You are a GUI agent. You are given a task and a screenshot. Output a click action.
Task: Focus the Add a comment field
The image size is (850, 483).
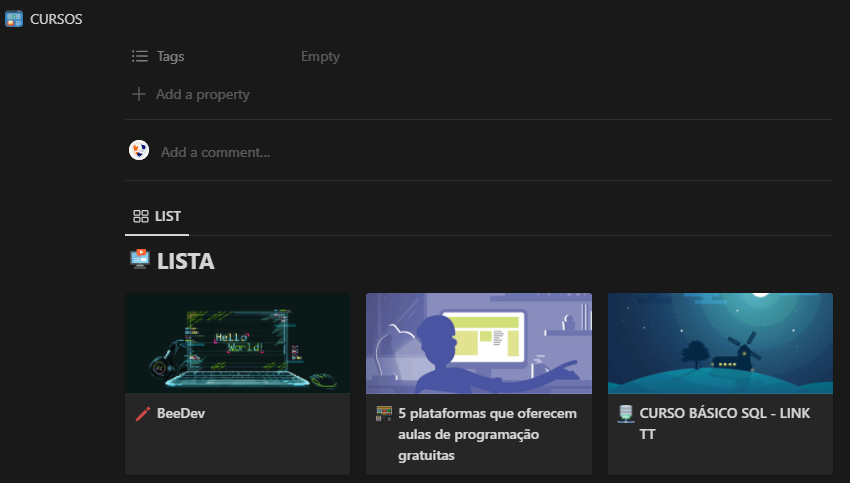pos(215,152)
